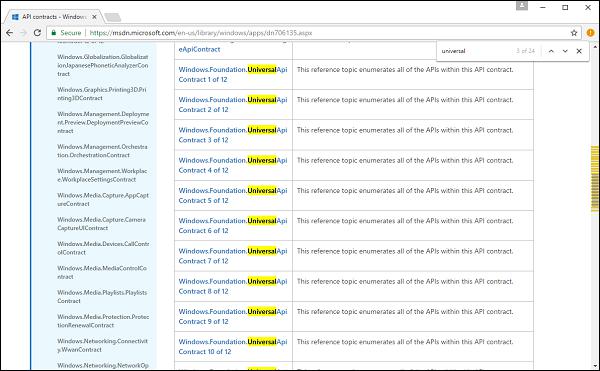Open the orange Chrome notification menu icon
600x371 pixels.
pos(590,33)
